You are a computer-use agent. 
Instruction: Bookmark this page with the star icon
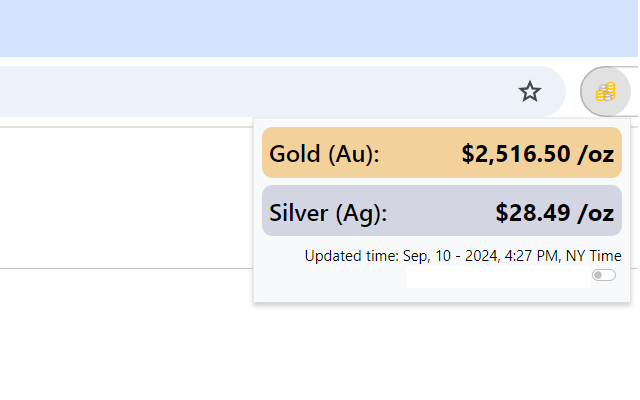(529, 92)
